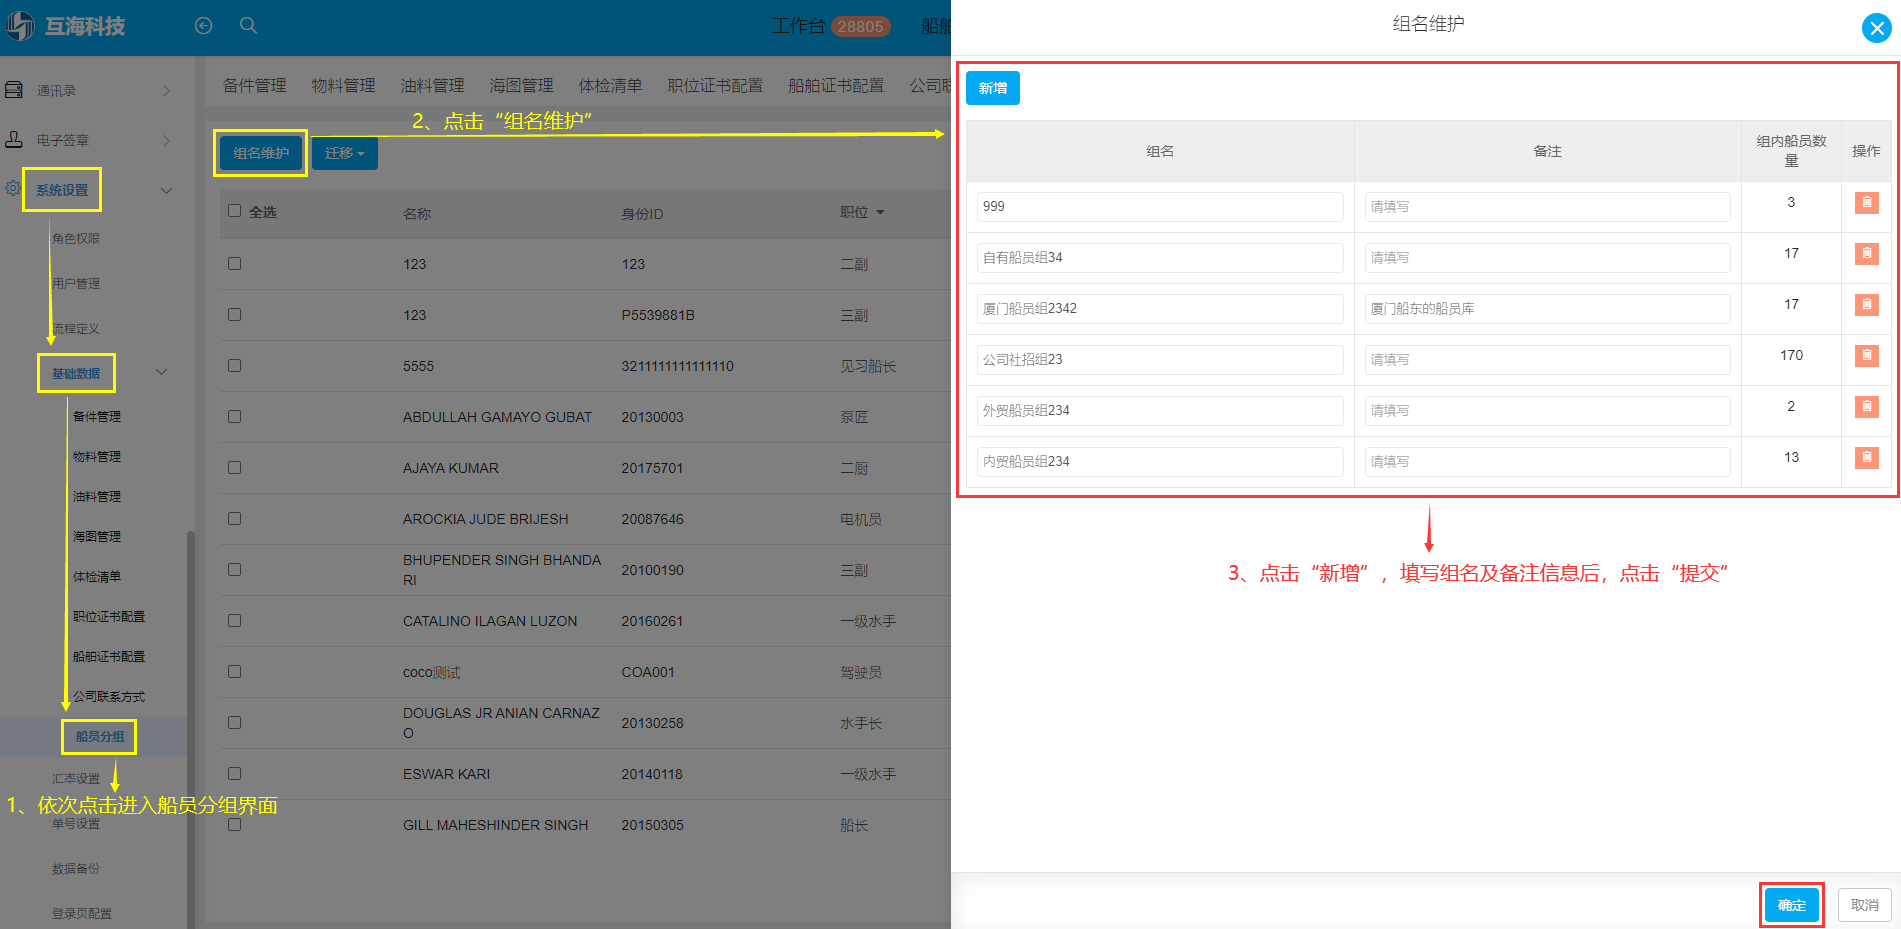Check the row with ID P5539881B

tap(234, 314)
